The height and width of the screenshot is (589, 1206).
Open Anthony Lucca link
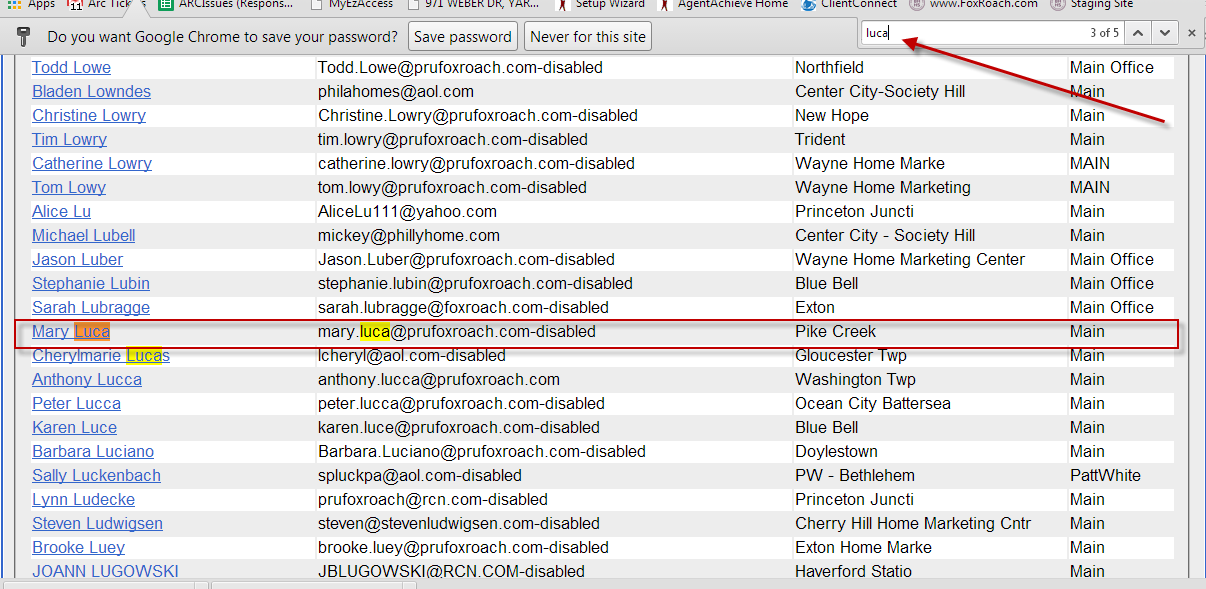[87, 379]
